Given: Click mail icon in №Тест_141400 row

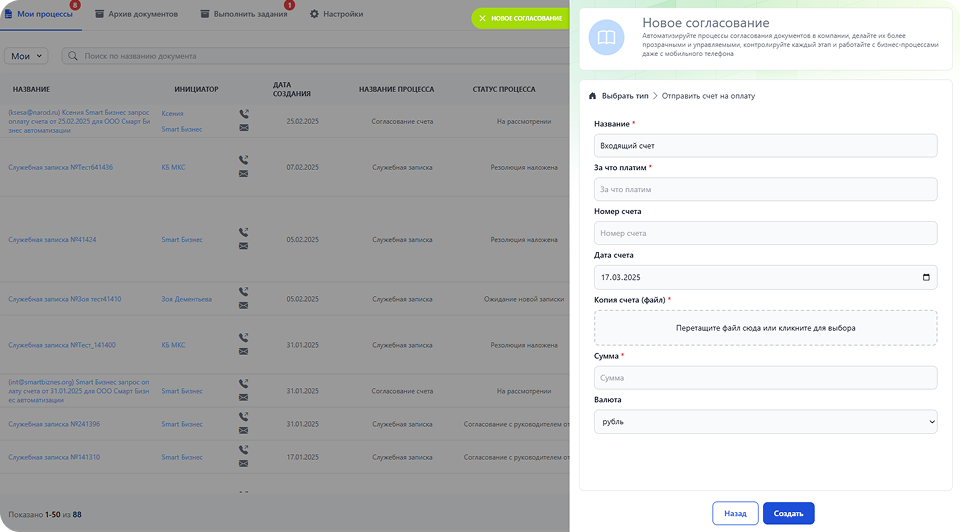Looking at the screenshot, I should click(244, 351).
